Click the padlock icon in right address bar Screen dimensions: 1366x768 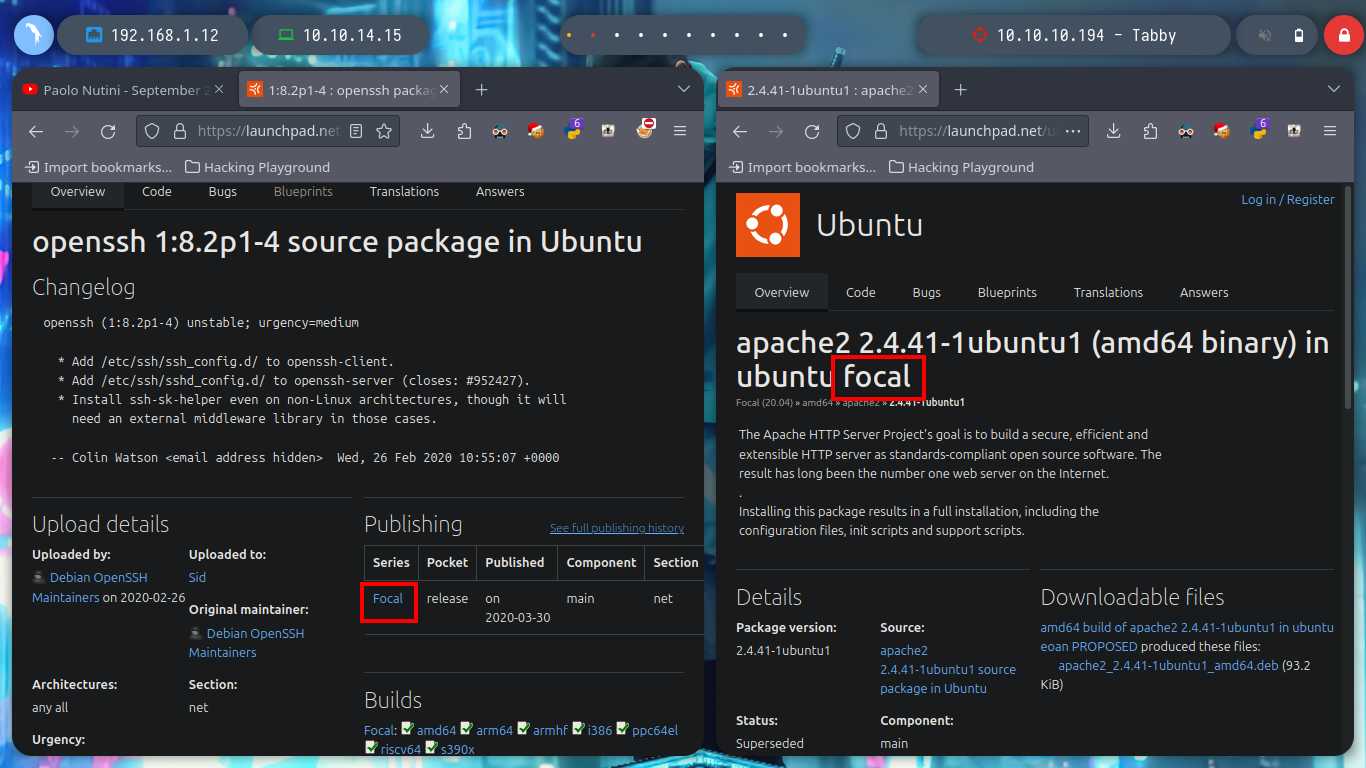click(x=881, y=131)
